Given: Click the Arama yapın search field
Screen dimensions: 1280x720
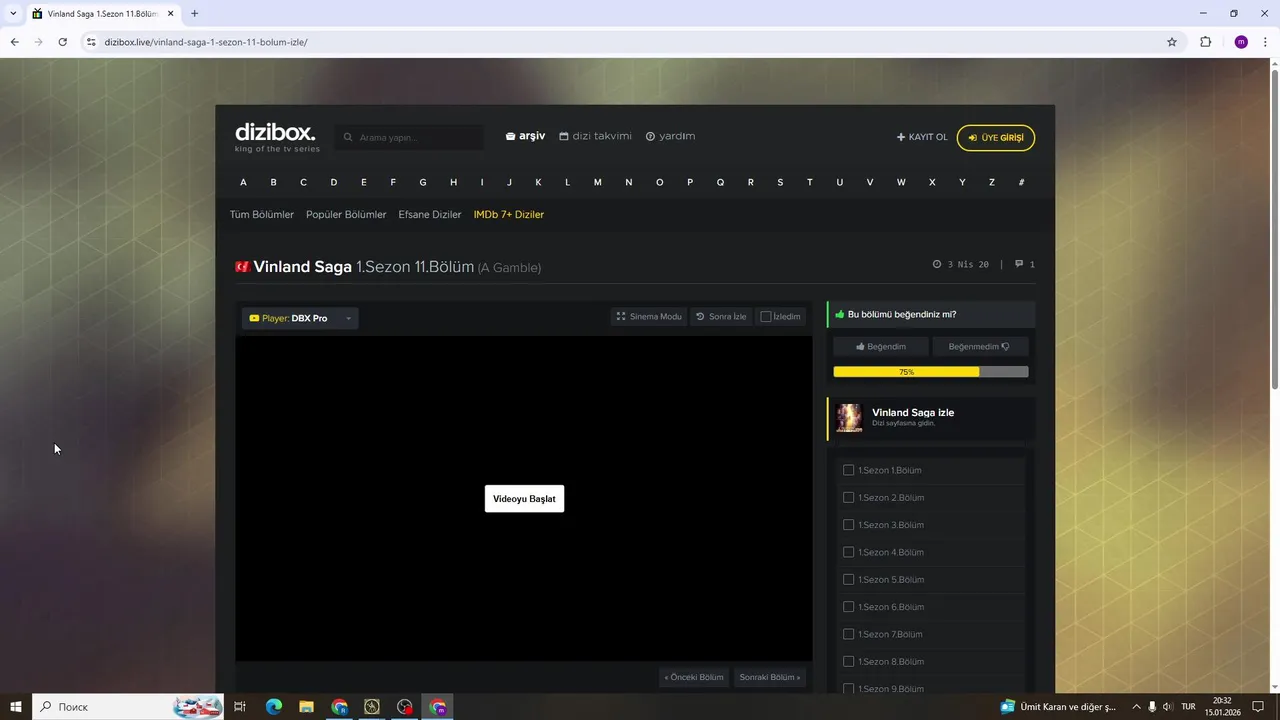Looking at the screenshot, I should (410, 137).
